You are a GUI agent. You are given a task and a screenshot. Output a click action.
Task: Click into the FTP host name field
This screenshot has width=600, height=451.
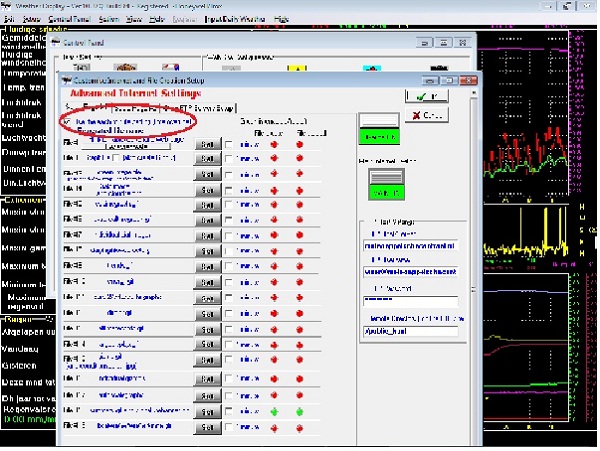pyautogui.click(x=410, y=246)
